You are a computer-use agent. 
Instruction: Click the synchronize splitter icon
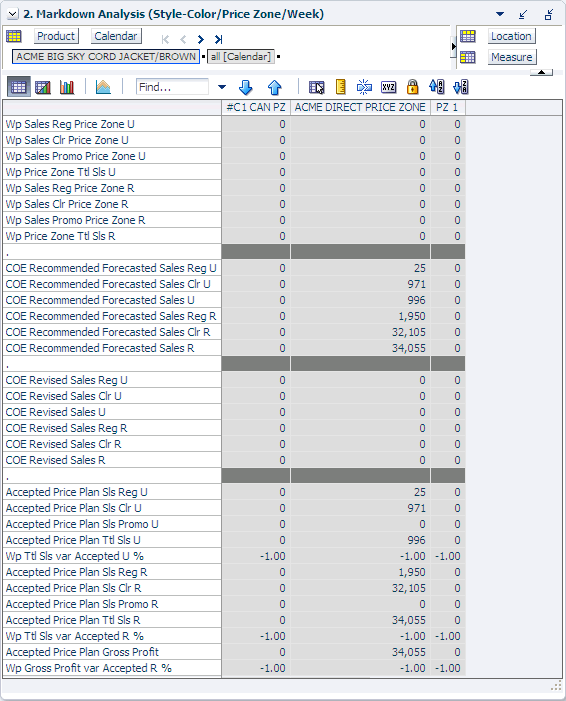click(364, 87)
